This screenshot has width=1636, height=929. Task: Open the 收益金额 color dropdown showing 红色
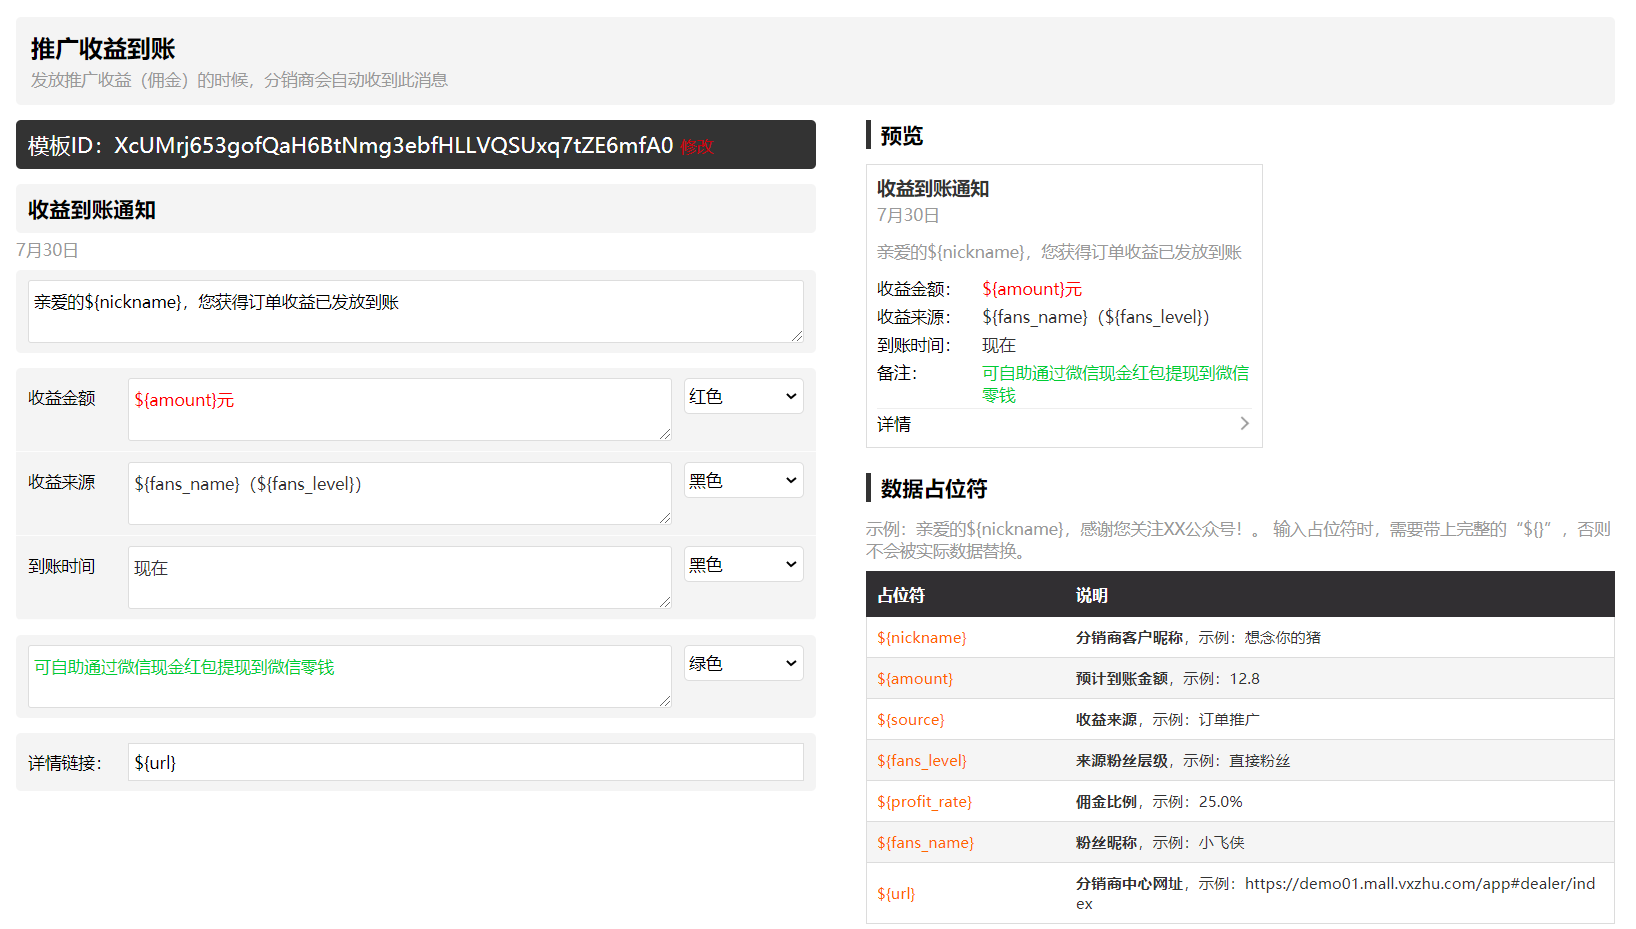(743, 397)
